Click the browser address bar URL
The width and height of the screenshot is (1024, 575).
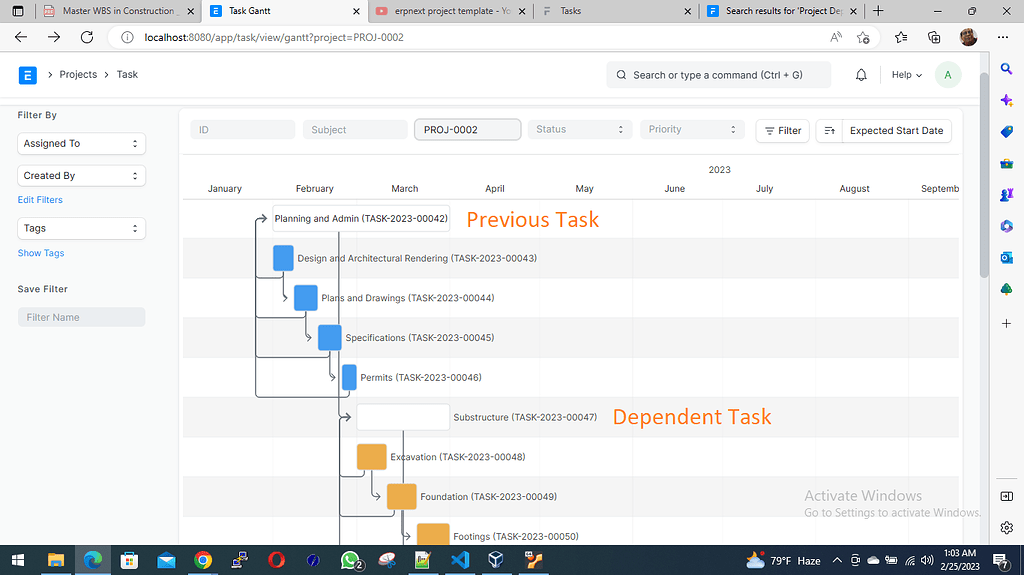274,37
